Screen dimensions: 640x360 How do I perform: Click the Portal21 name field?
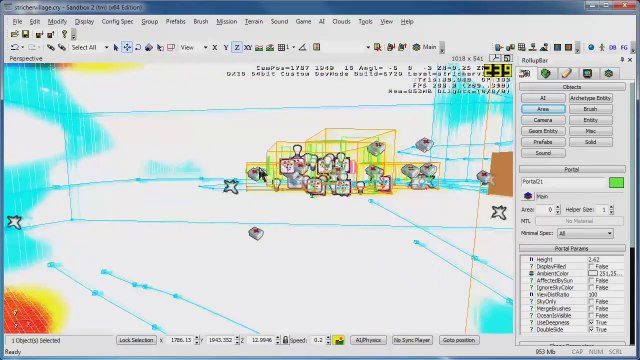[x=563, y=182]
